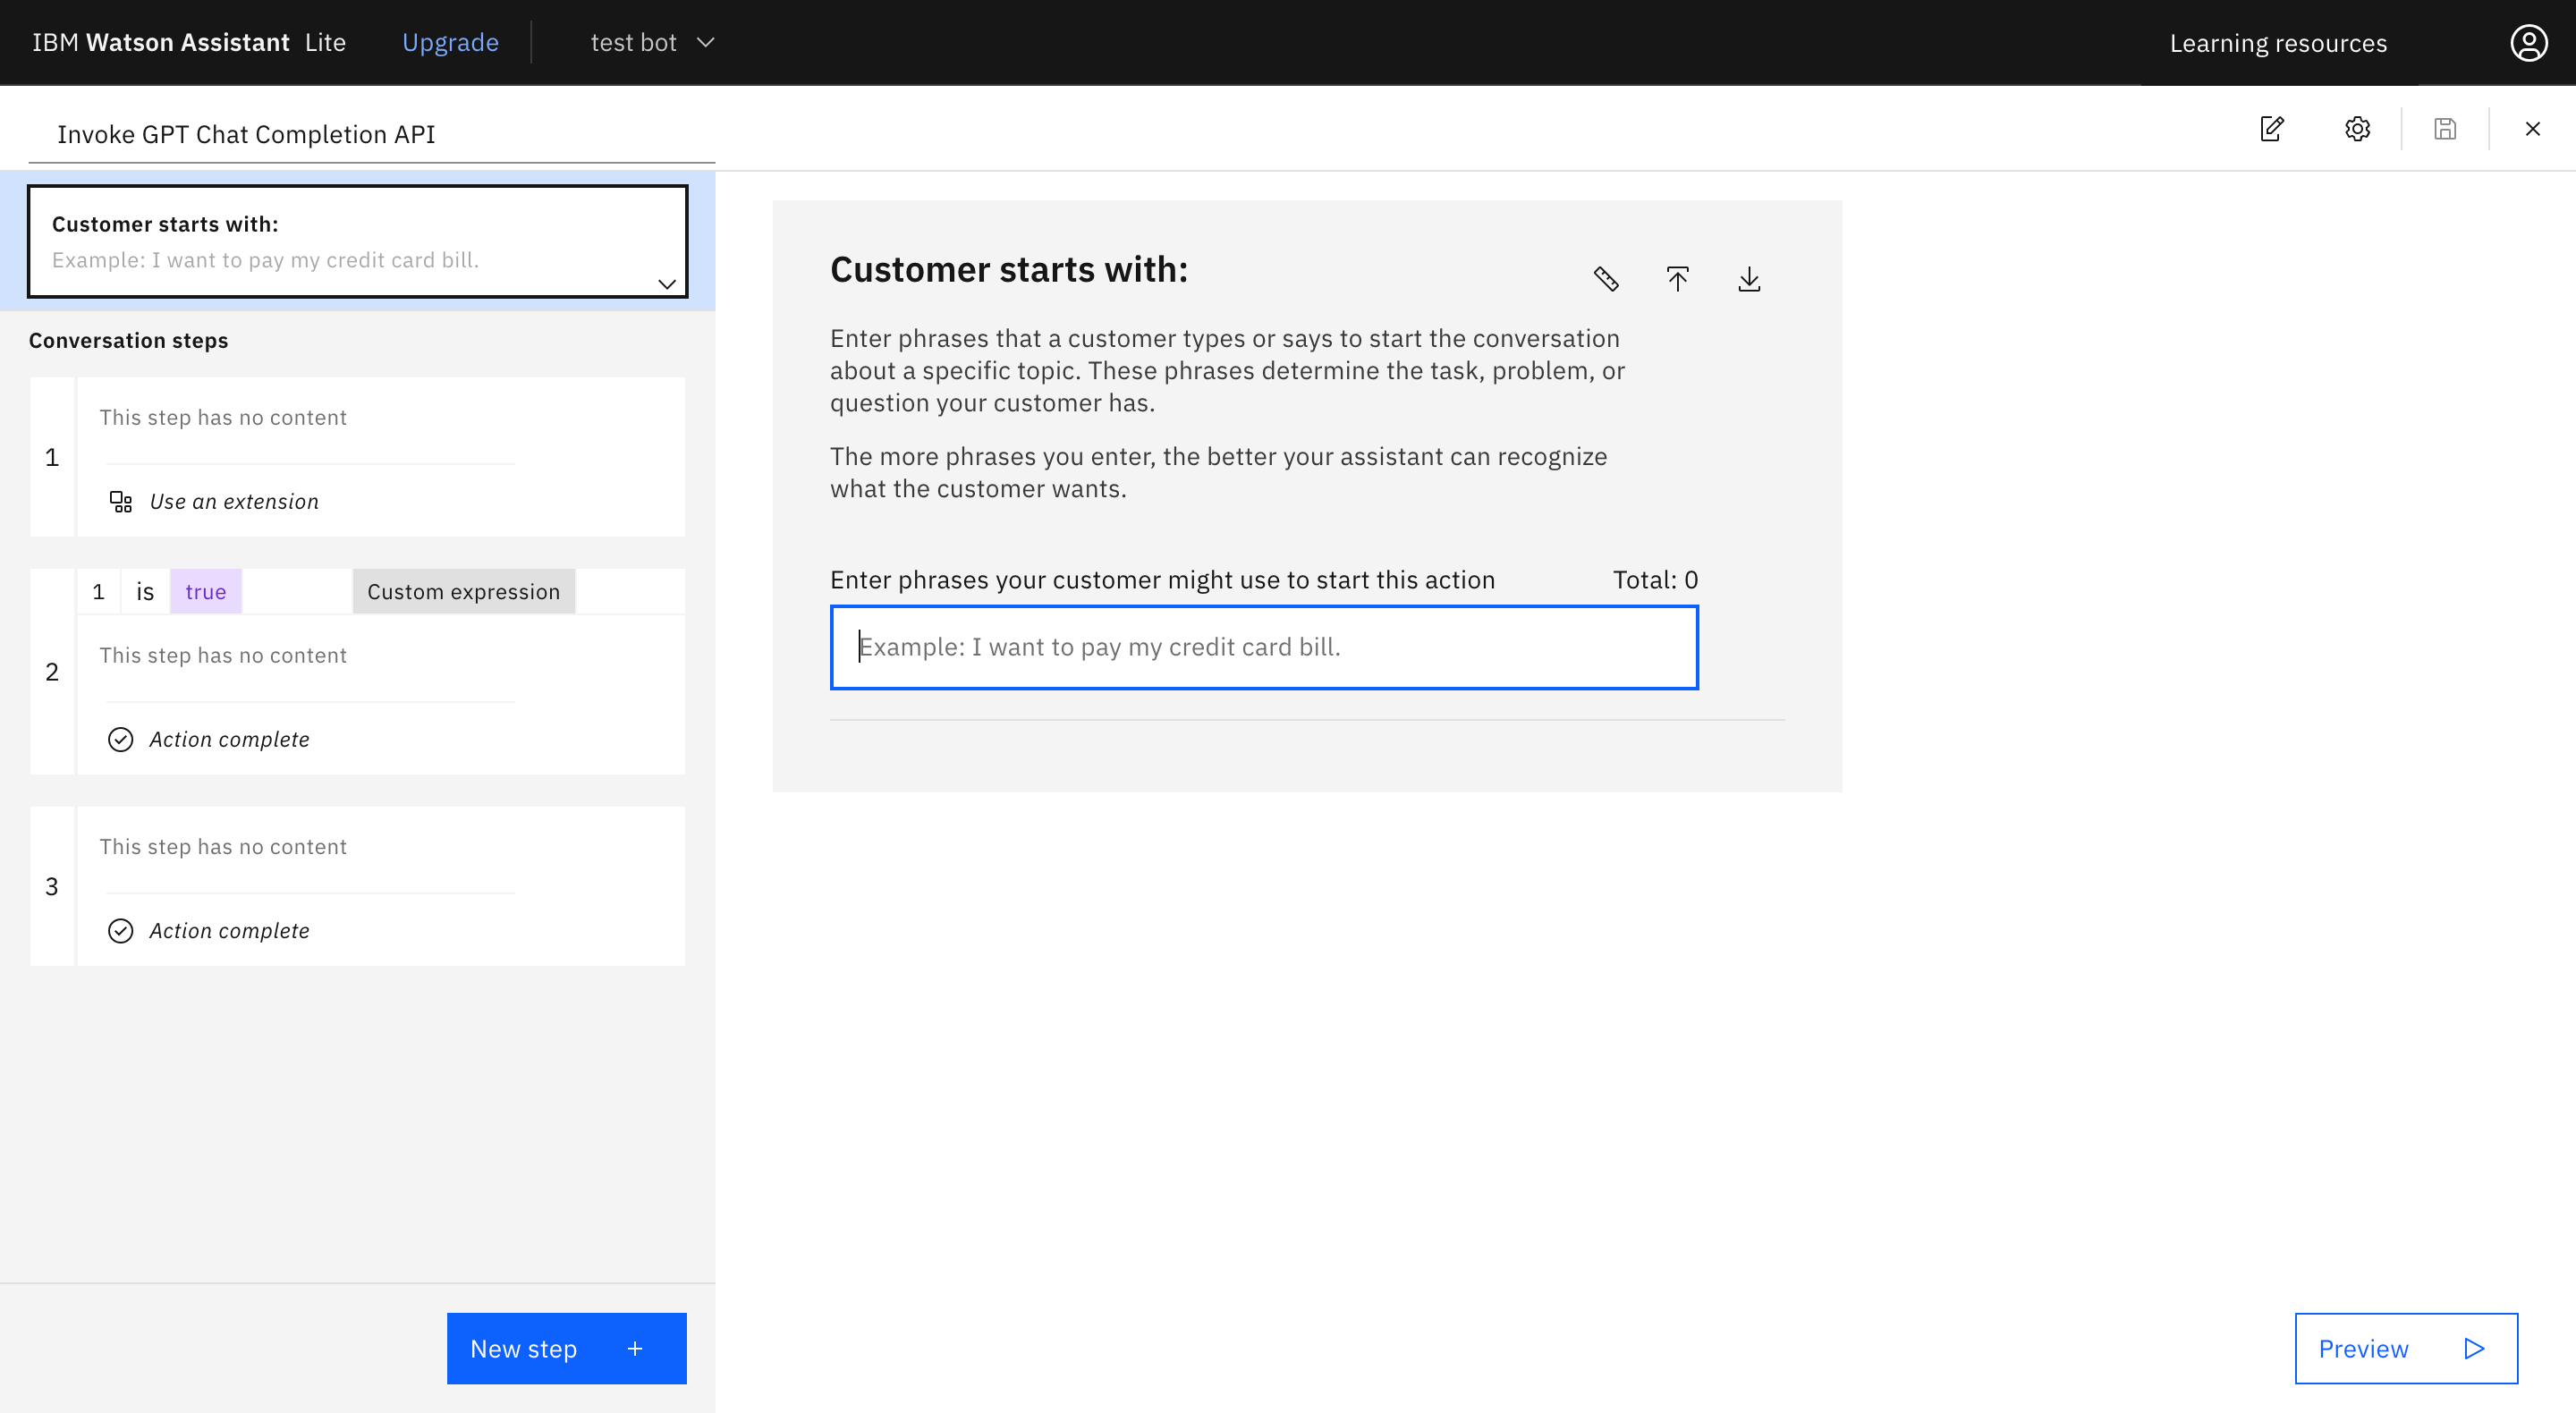
Task: Click the Action complete checkmark in step 2
Action: click(x=120, y=739)
